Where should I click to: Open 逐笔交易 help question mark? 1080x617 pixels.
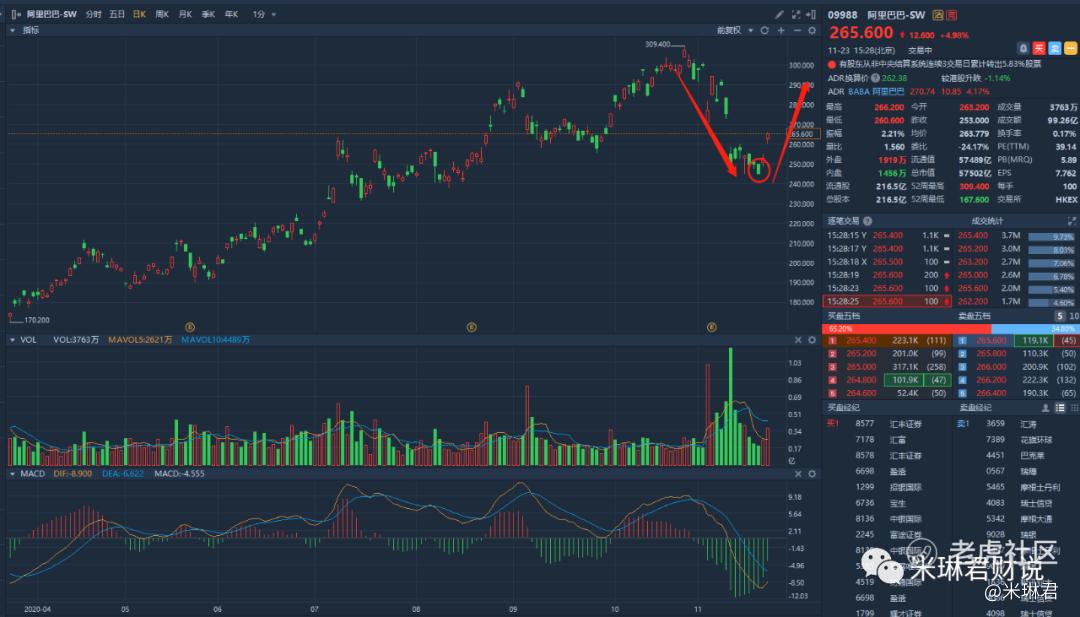867,221
